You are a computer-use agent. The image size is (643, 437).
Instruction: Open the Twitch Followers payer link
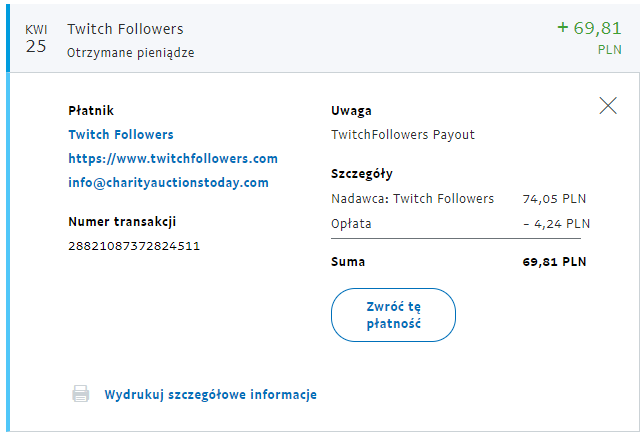pos(121,134)
